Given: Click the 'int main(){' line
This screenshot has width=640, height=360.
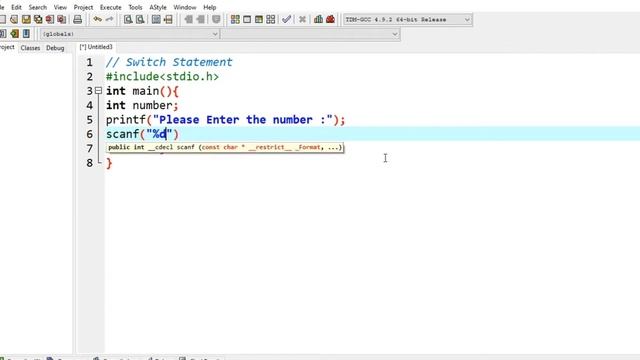Looking at the screenshot, I should [x=142, y=91].
